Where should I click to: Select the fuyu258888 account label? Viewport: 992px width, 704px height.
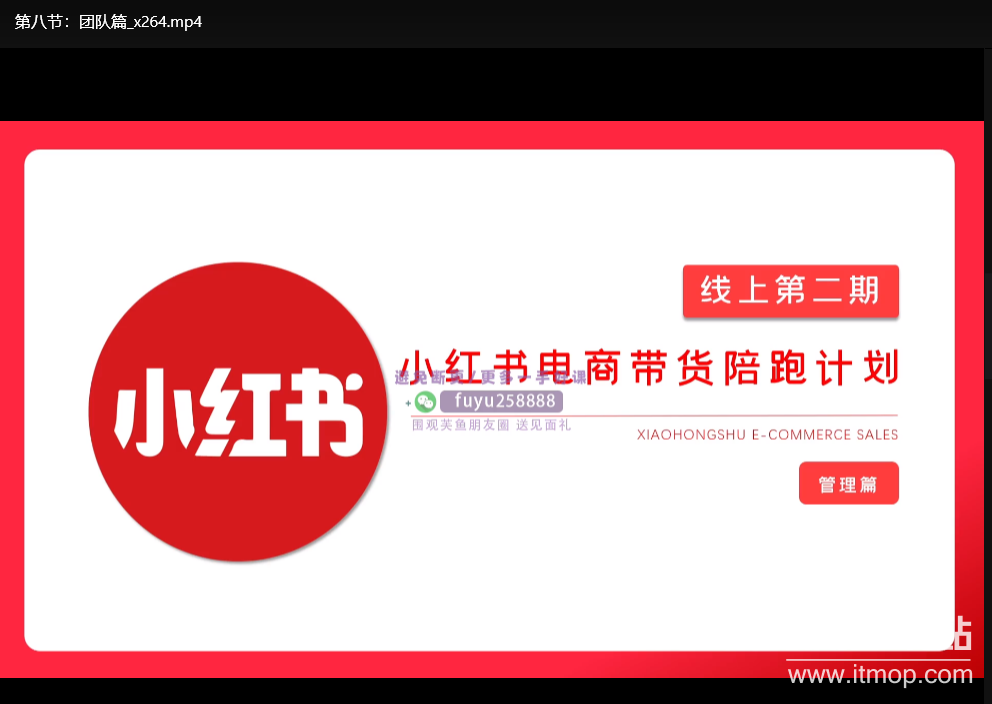502,402
